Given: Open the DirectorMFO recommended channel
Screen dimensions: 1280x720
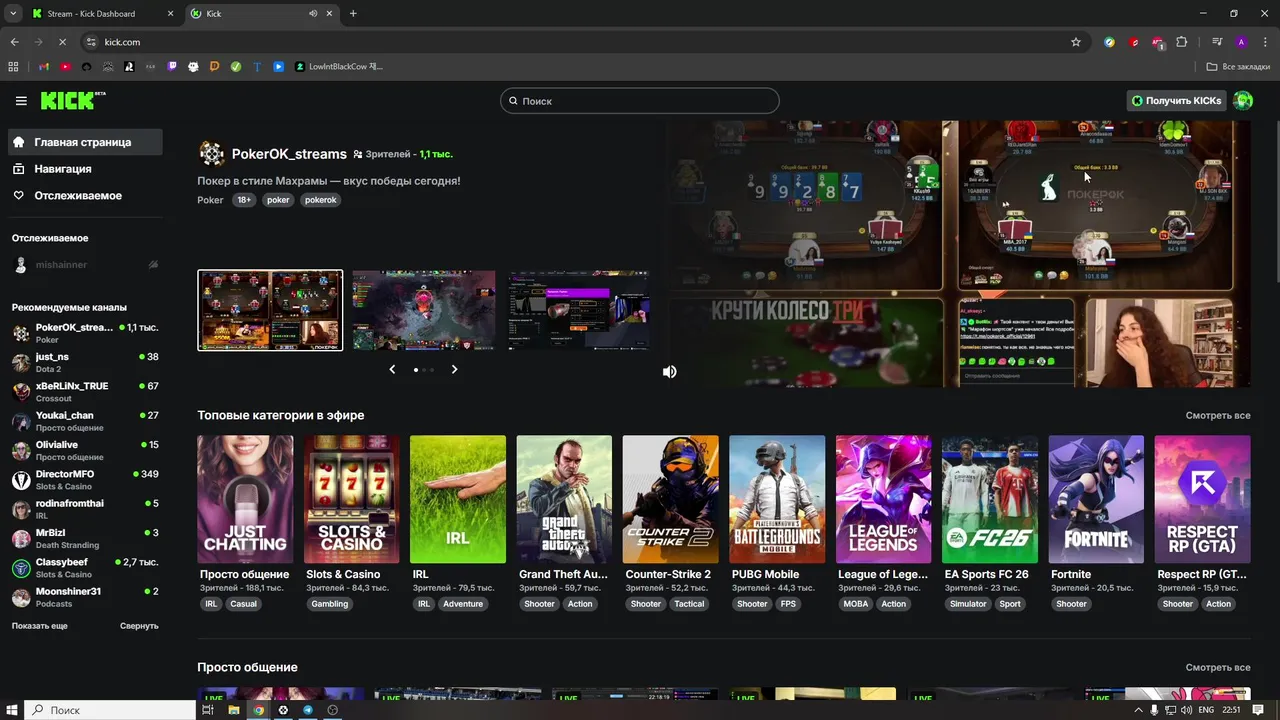Looking at the screenshot, I should pyautogui.click(x=86, y=480).
